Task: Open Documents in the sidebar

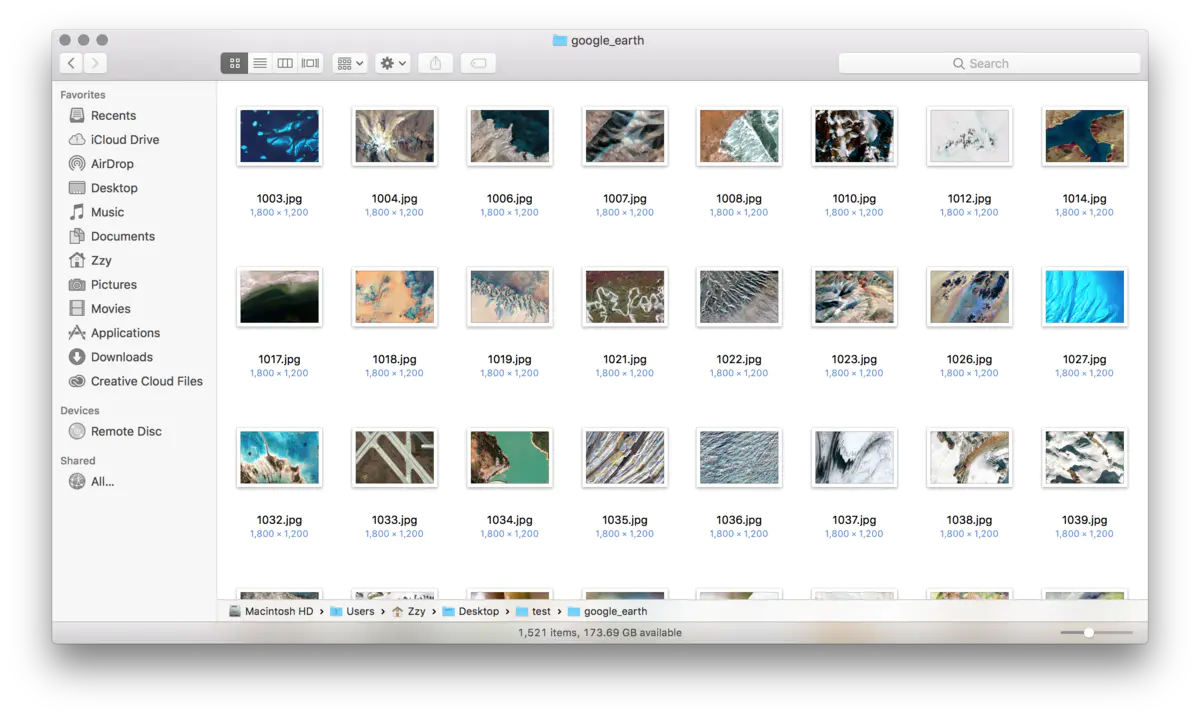Action: coord(123,236)
